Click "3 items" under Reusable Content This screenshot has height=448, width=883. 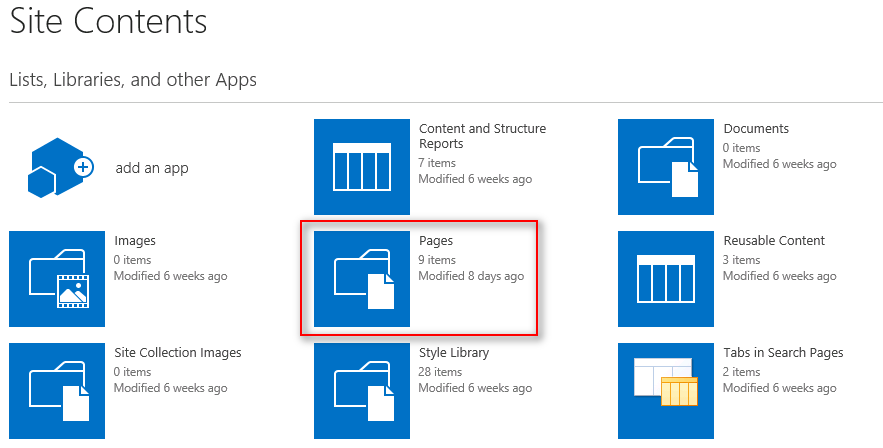(742, 260)
